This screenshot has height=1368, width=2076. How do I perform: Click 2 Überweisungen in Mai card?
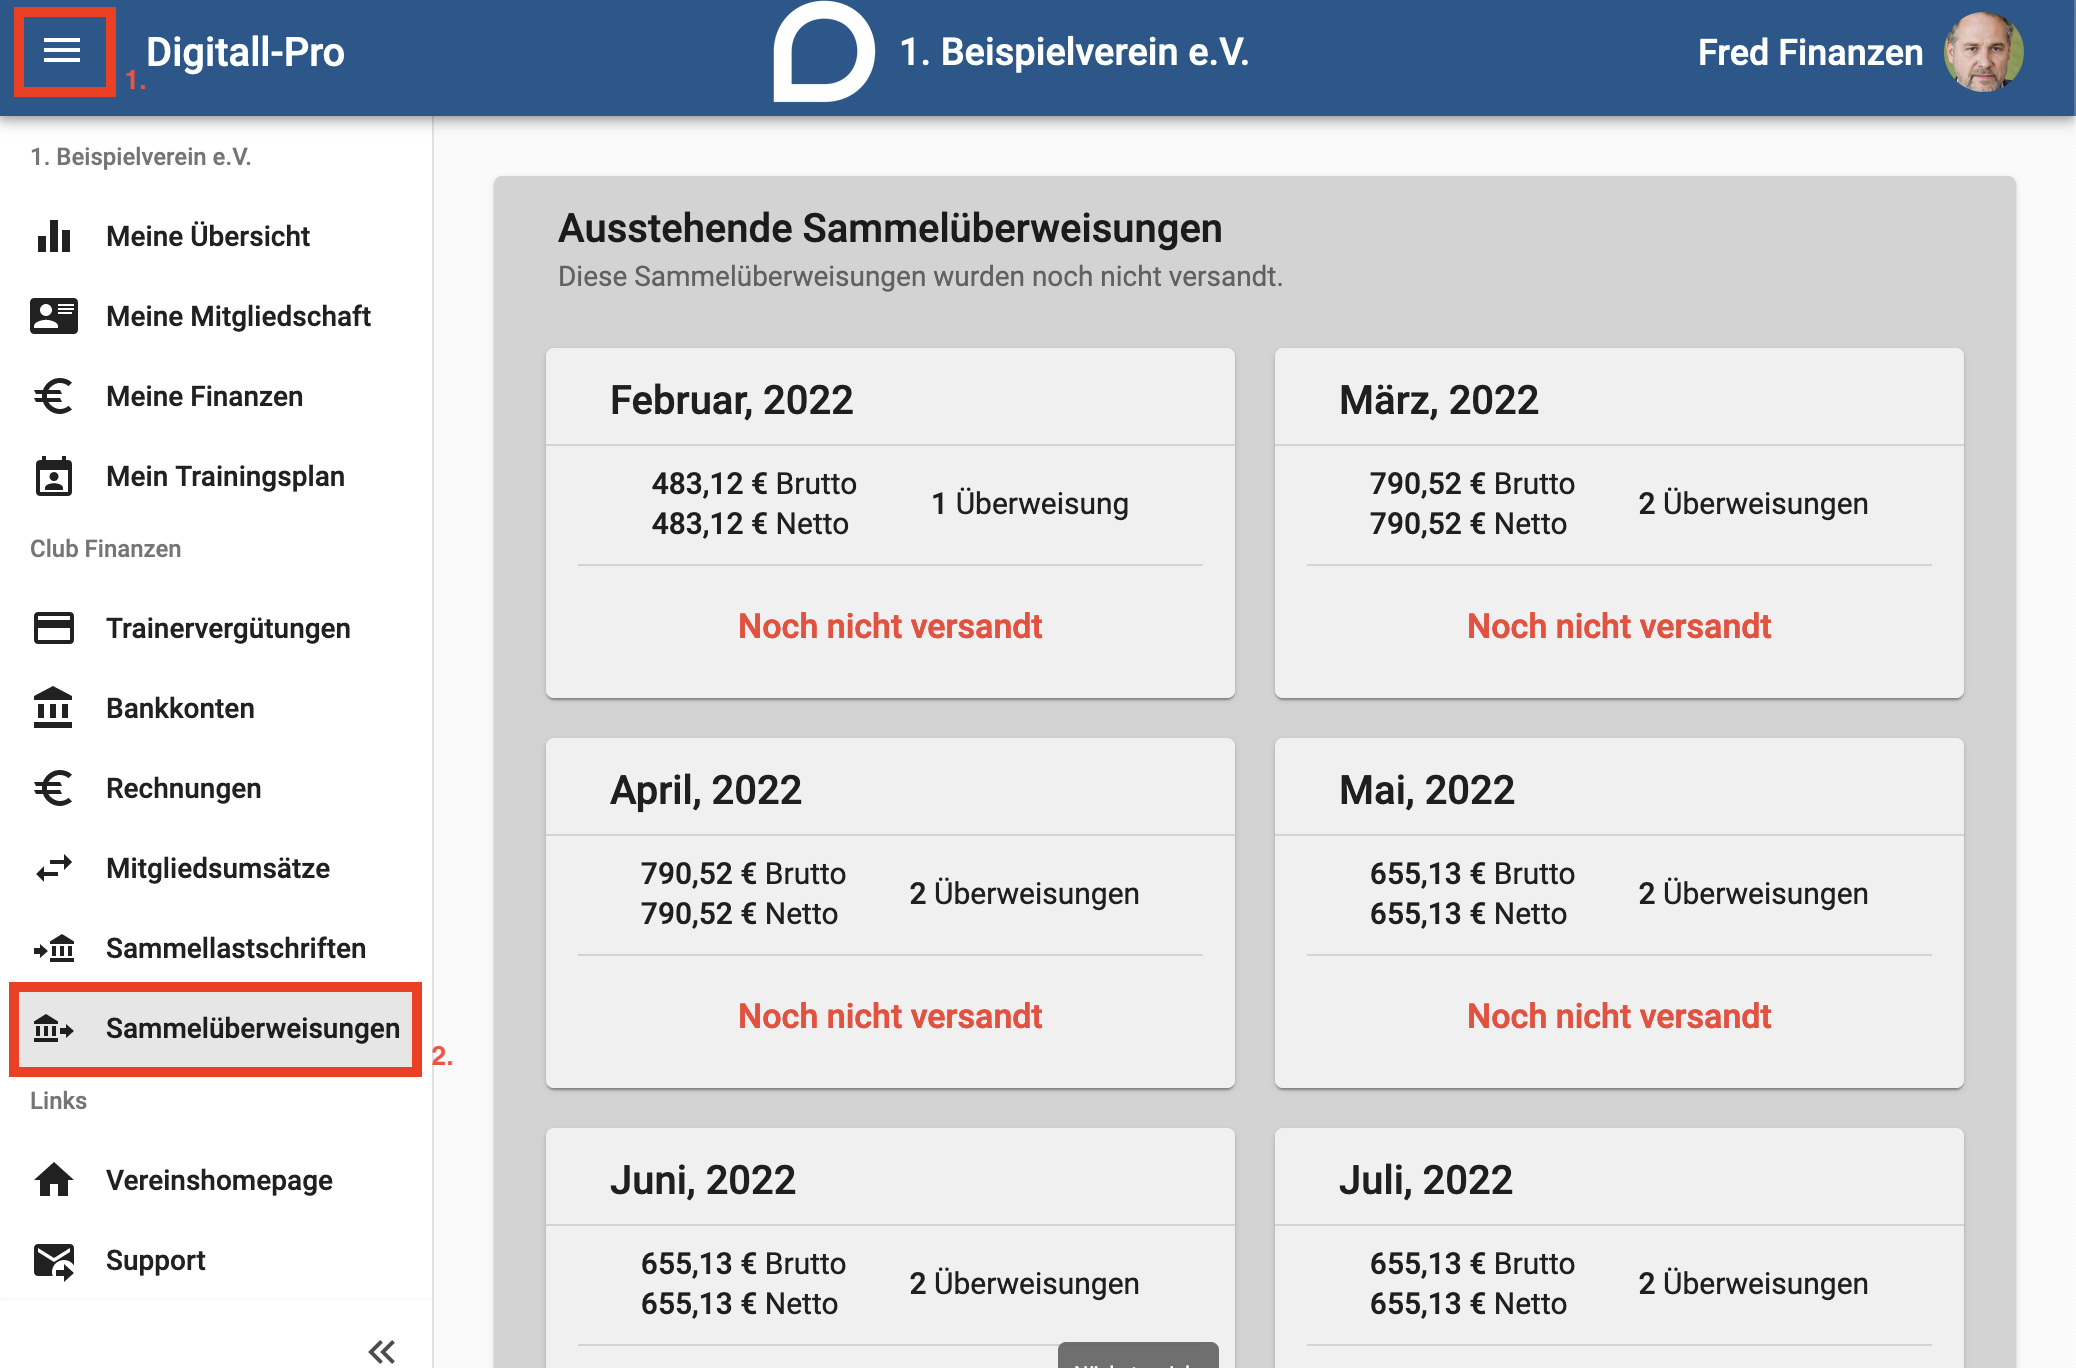click(x=1753, y=893)
